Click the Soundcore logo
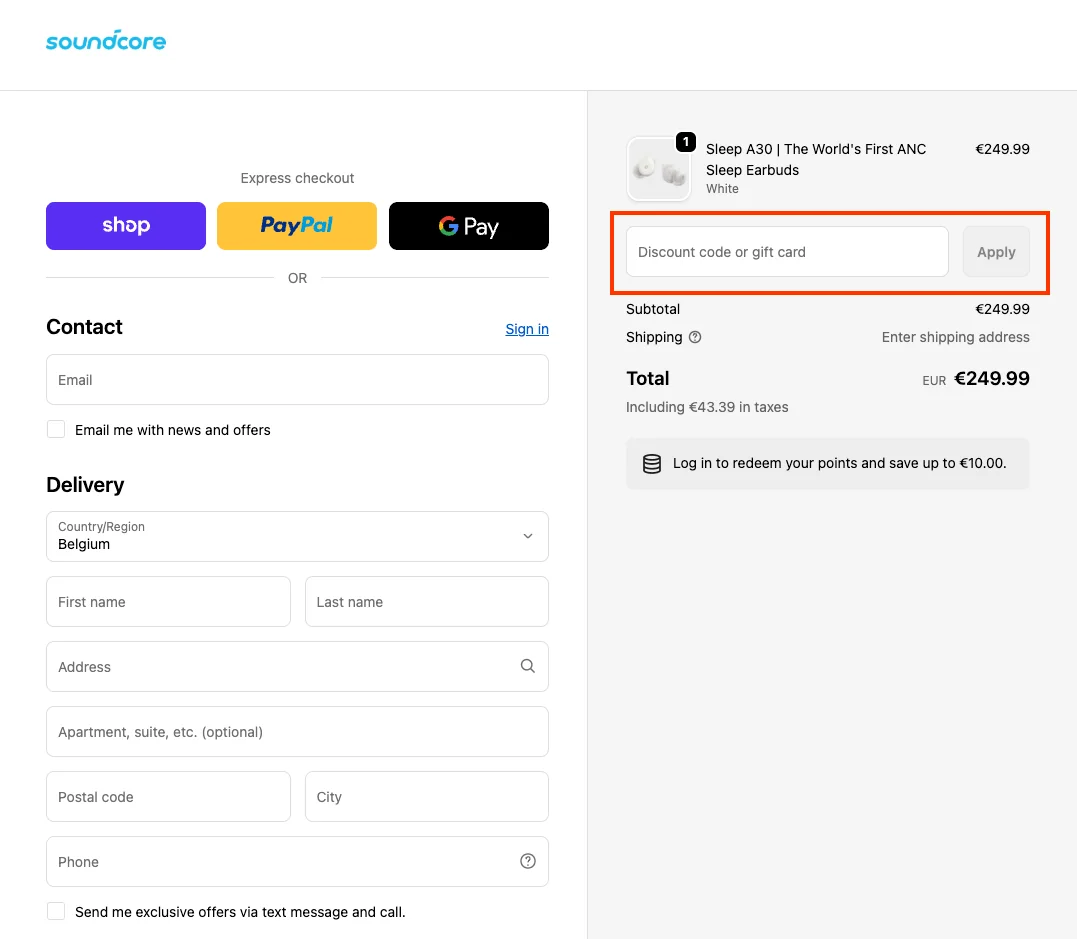This screenshot has height=939, width=1077. (x=106, y=41)
